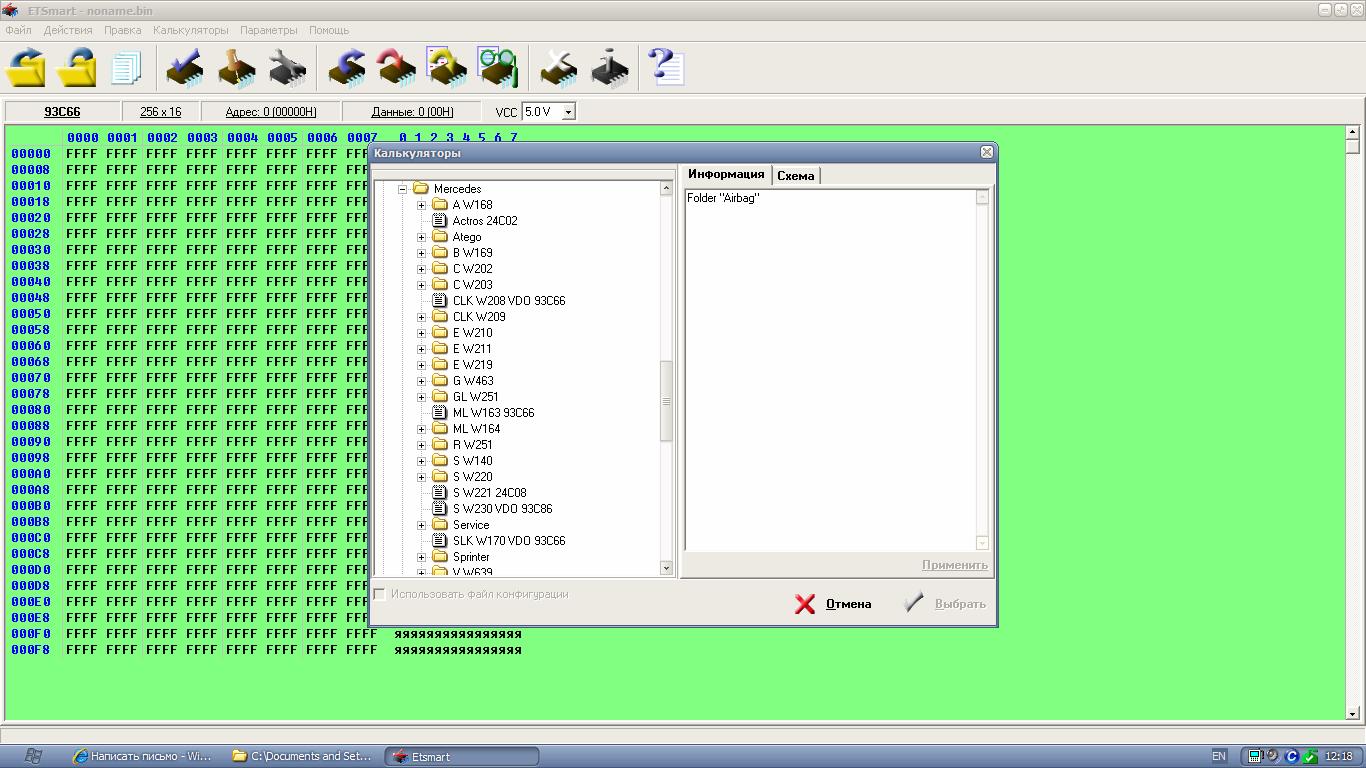Click the calculator tray icon in system tray

pos(1254,756)
